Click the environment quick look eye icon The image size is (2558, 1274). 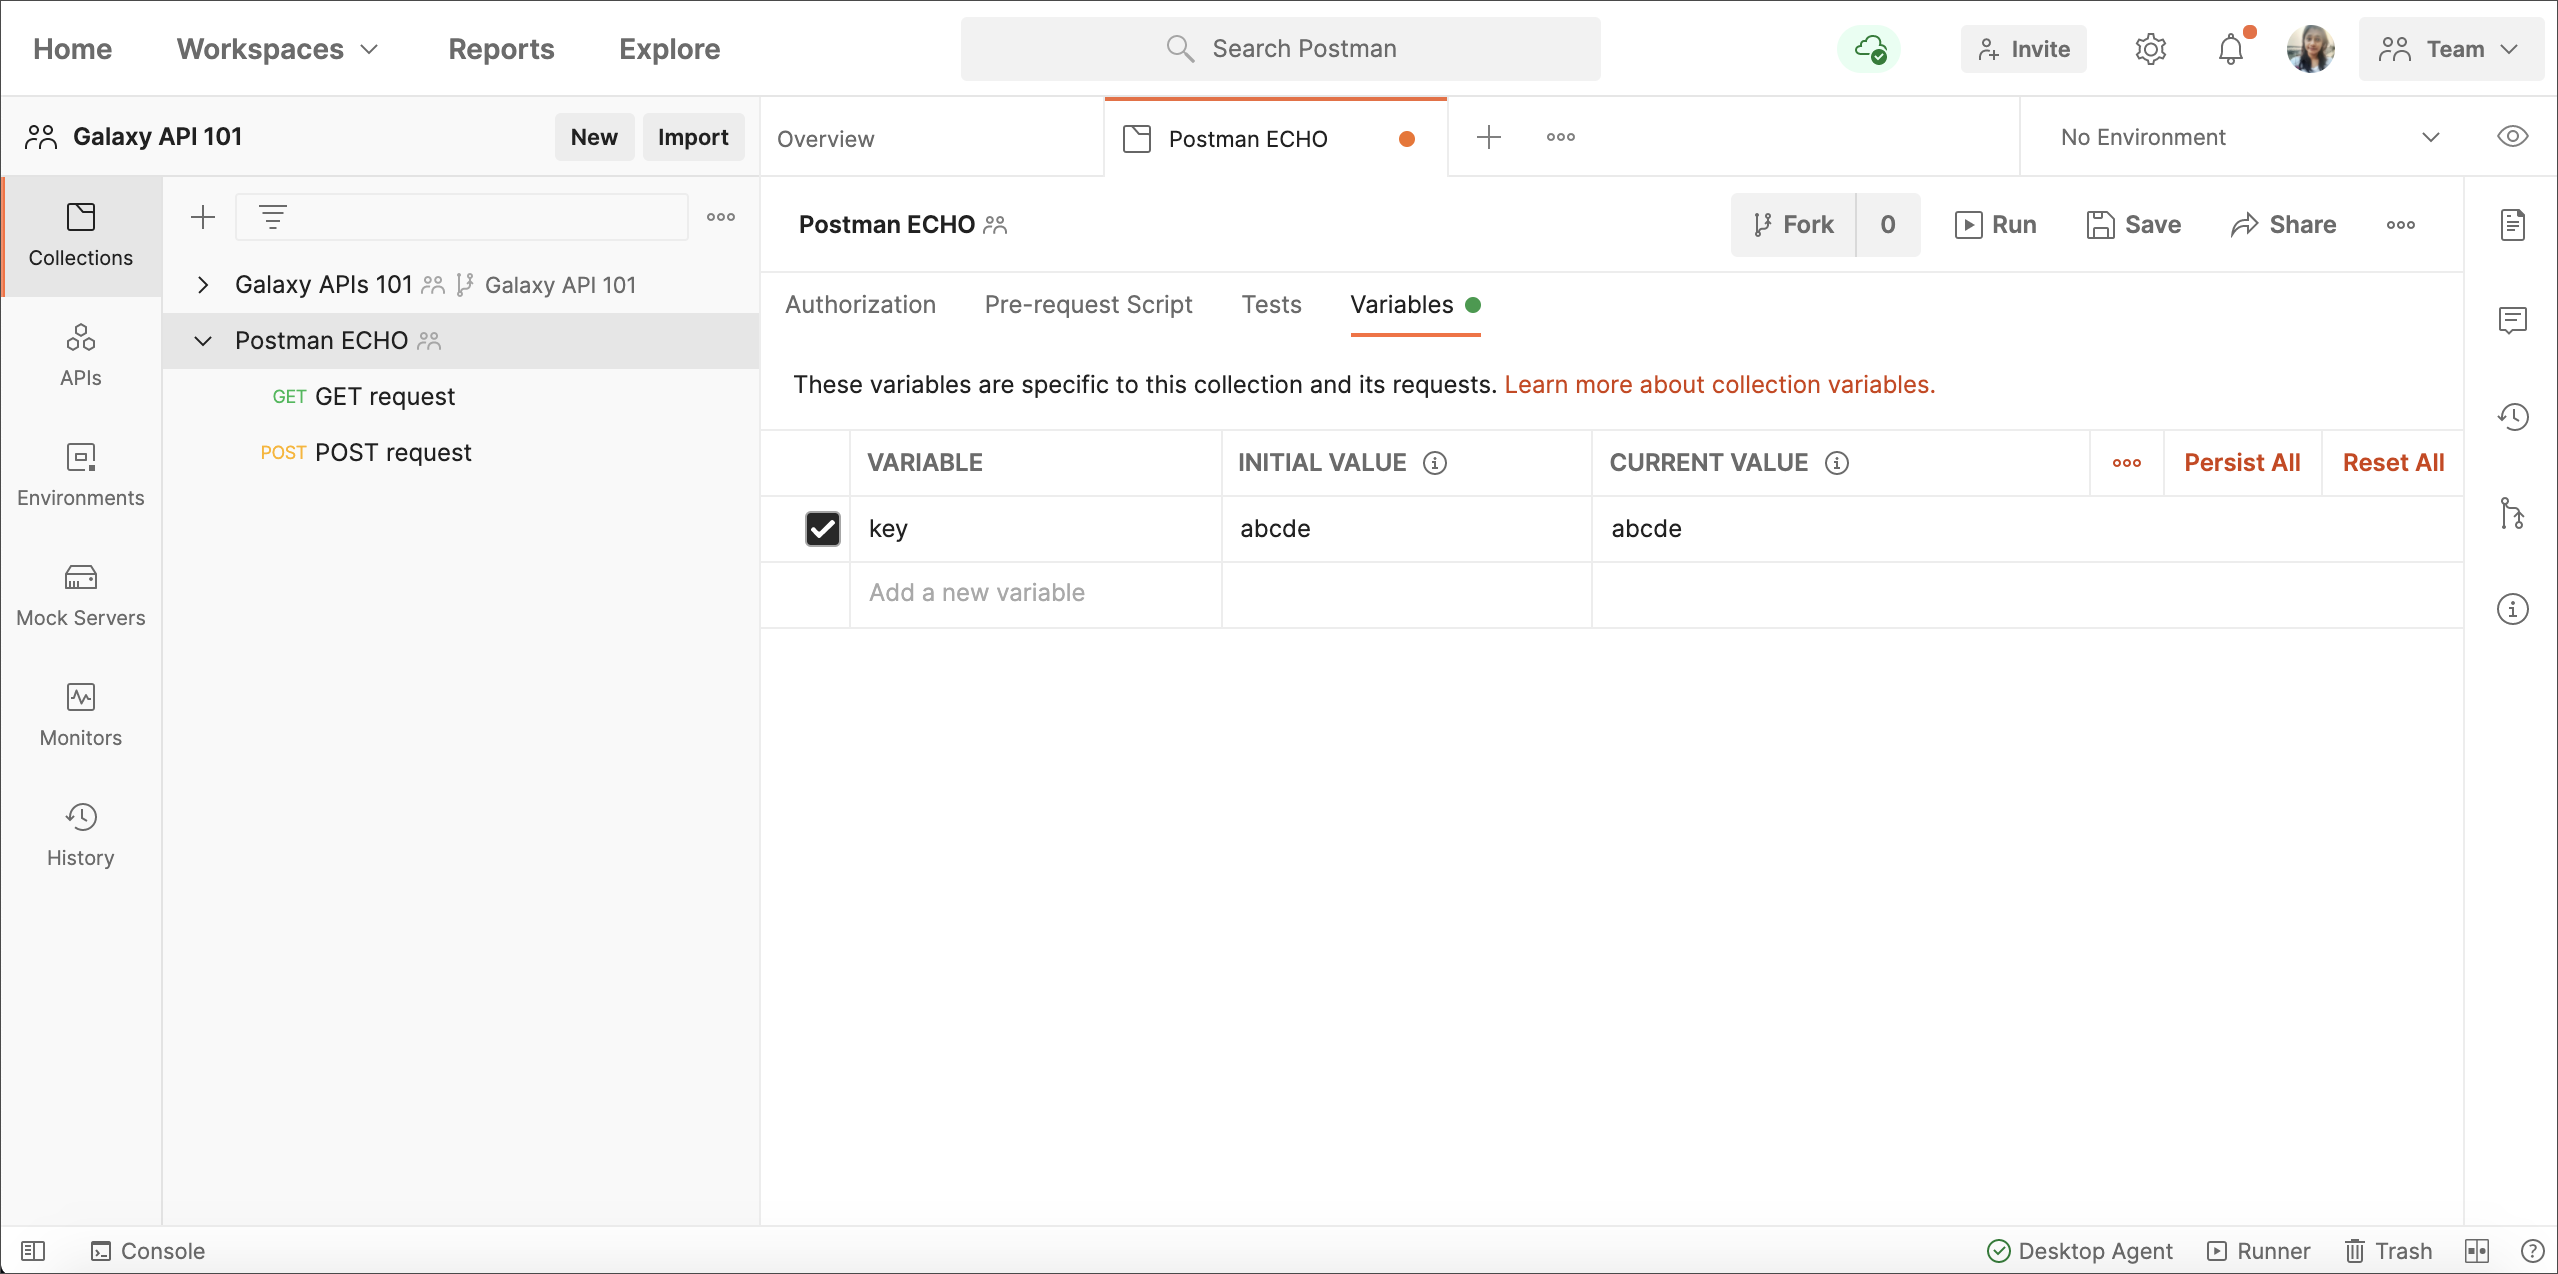pos(2512,137)
